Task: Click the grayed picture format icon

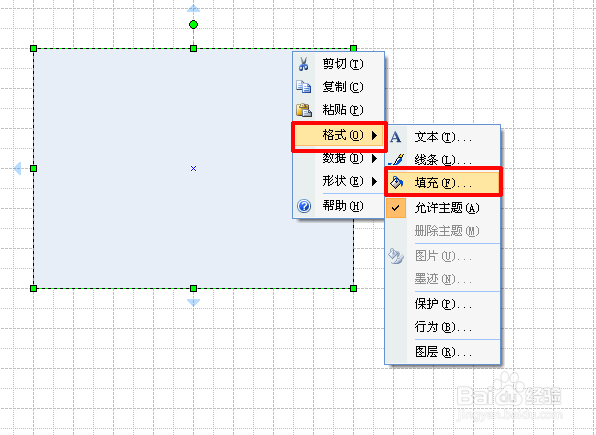Action: click(396, 256)
